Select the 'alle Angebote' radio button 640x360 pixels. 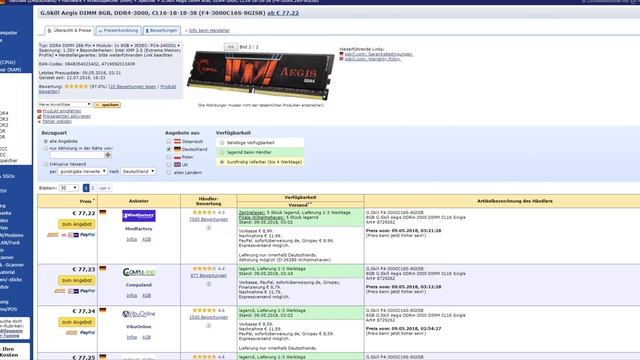[46, 141]
